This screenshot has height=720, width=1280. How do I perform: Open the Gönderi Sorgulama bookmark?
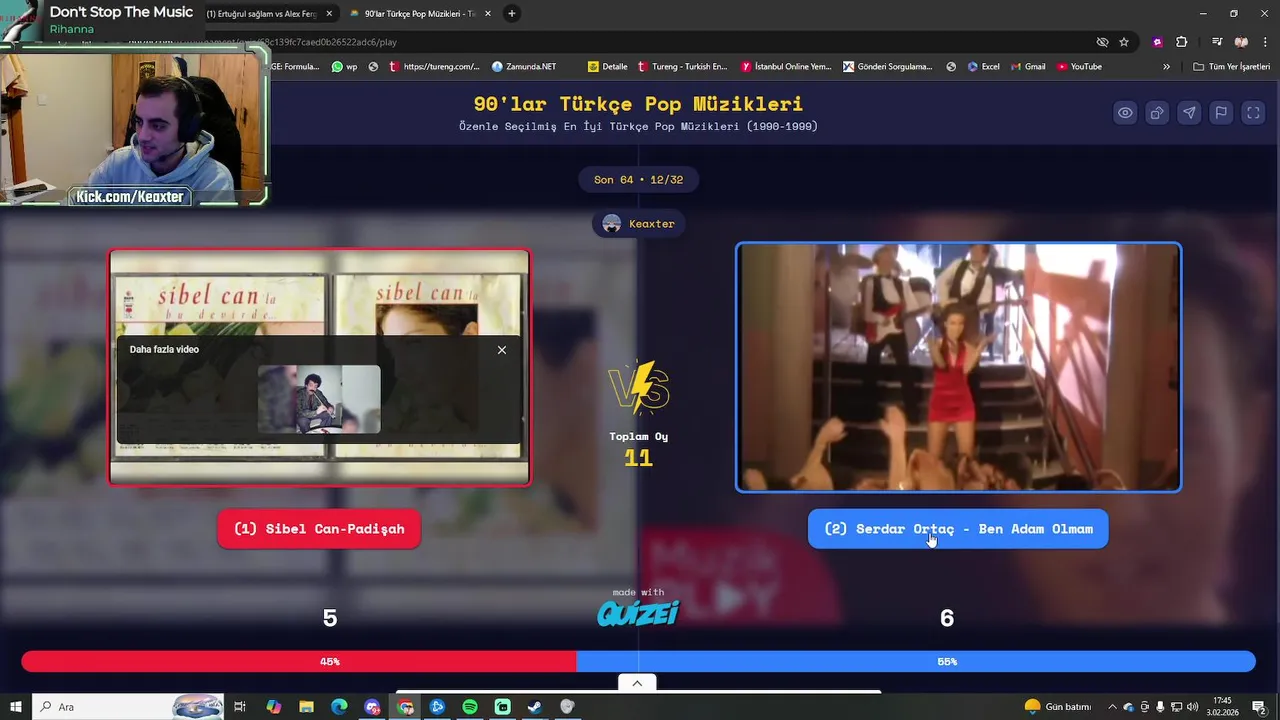[888, 67]
